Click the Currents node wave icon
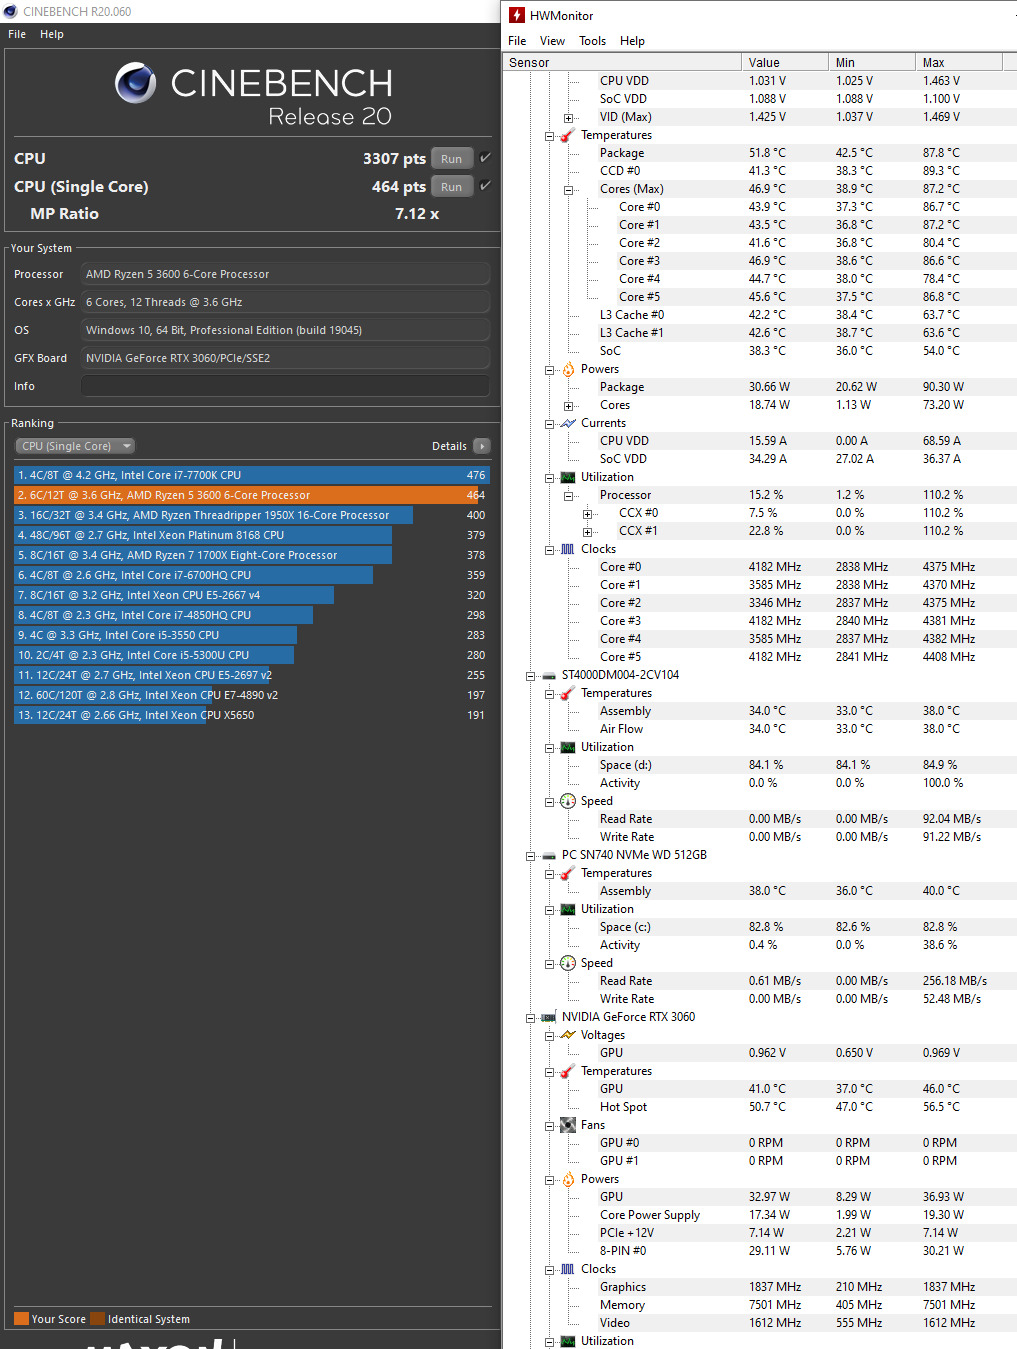This screenshot has width=1017, height=1349. (x=568, y=423)
